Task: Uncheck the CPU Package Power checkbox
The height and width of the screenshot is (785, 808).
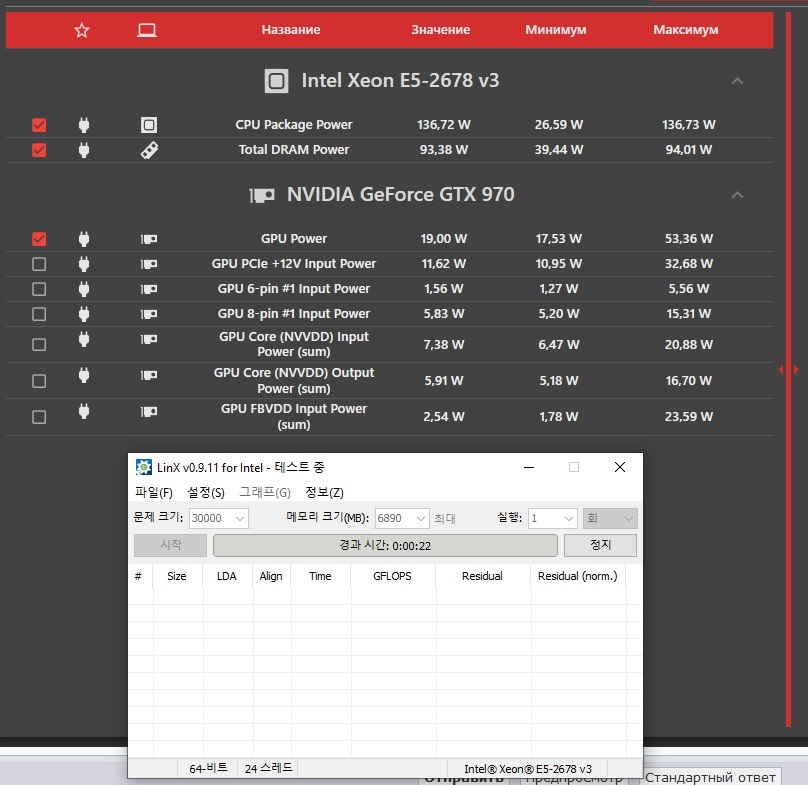Action: (39, 125)
